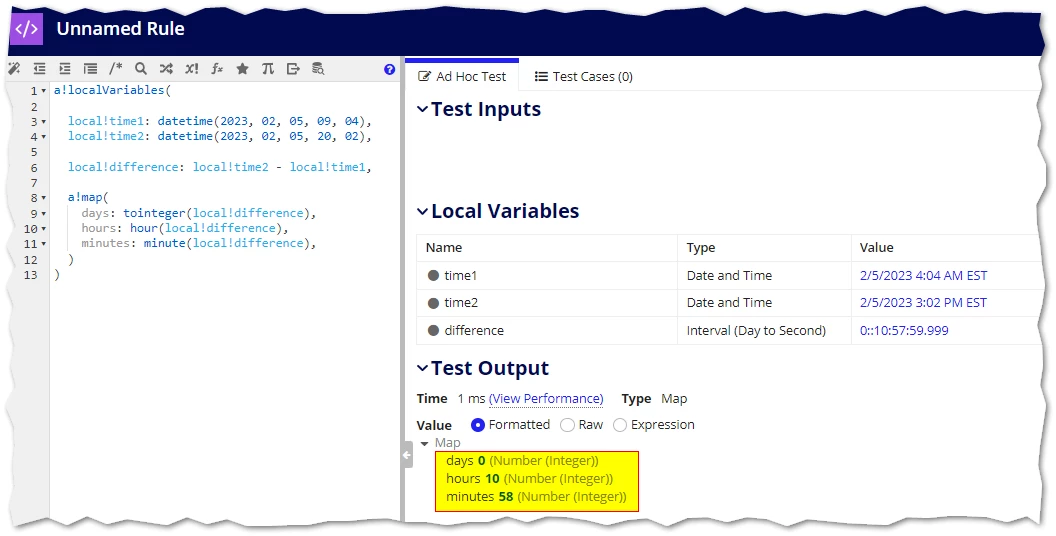Click the outdent icon in the editor toolbar
The height and width of the screenshot is (536, 1056).
(x=40, y=69)
